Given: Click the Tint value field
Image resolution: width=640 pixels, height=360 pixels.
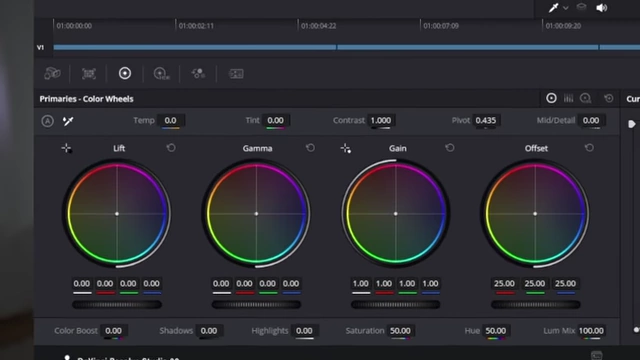Looking at the screenshot, I should [275, 120].
